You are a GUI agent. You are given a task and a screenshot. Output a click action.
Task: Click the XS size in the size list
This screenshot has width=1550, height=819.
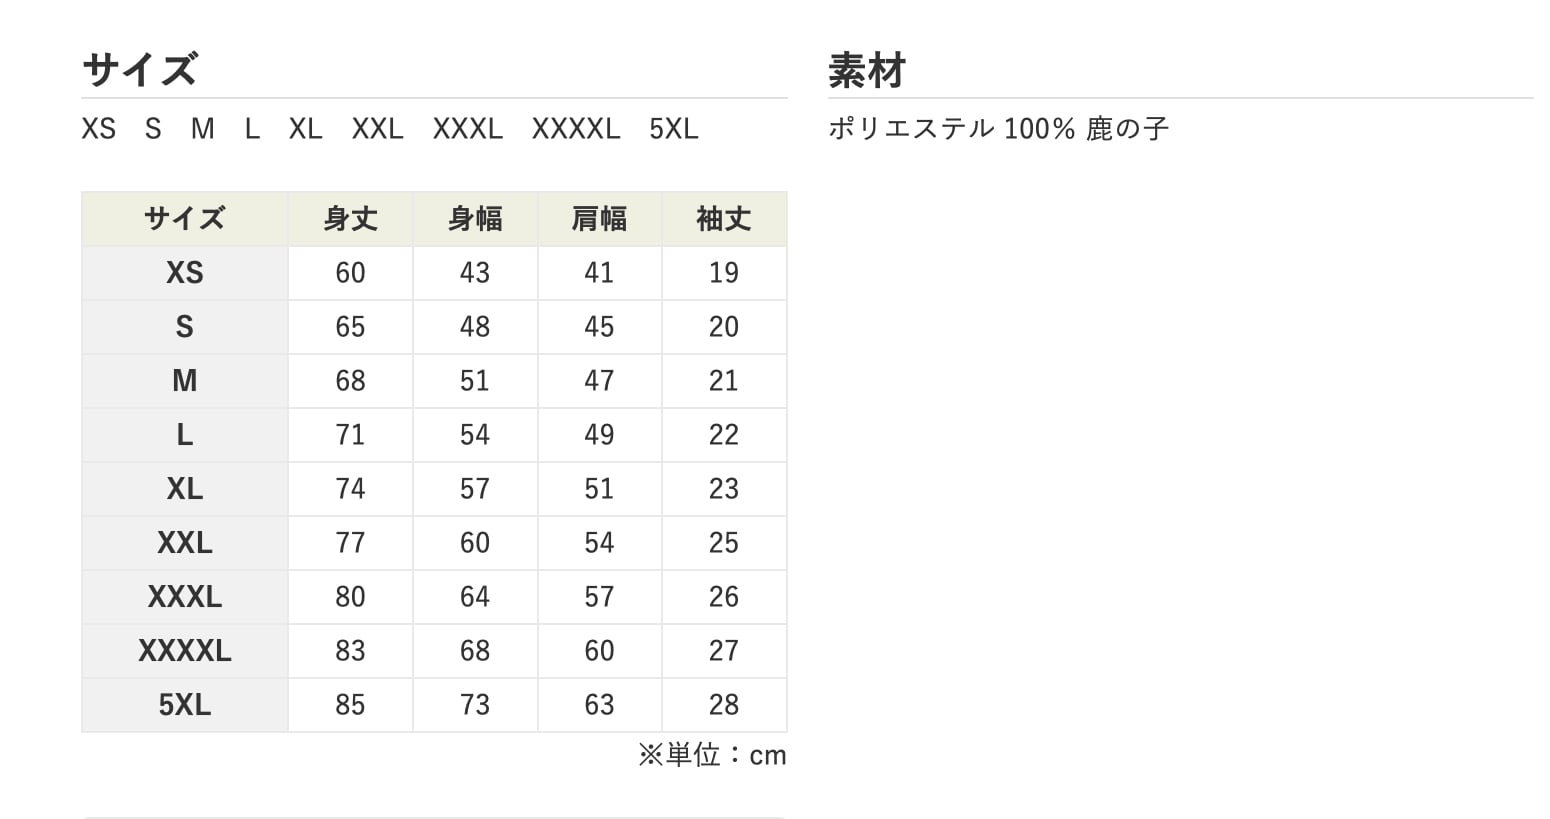pyautogui.click(x=99, y=129)
